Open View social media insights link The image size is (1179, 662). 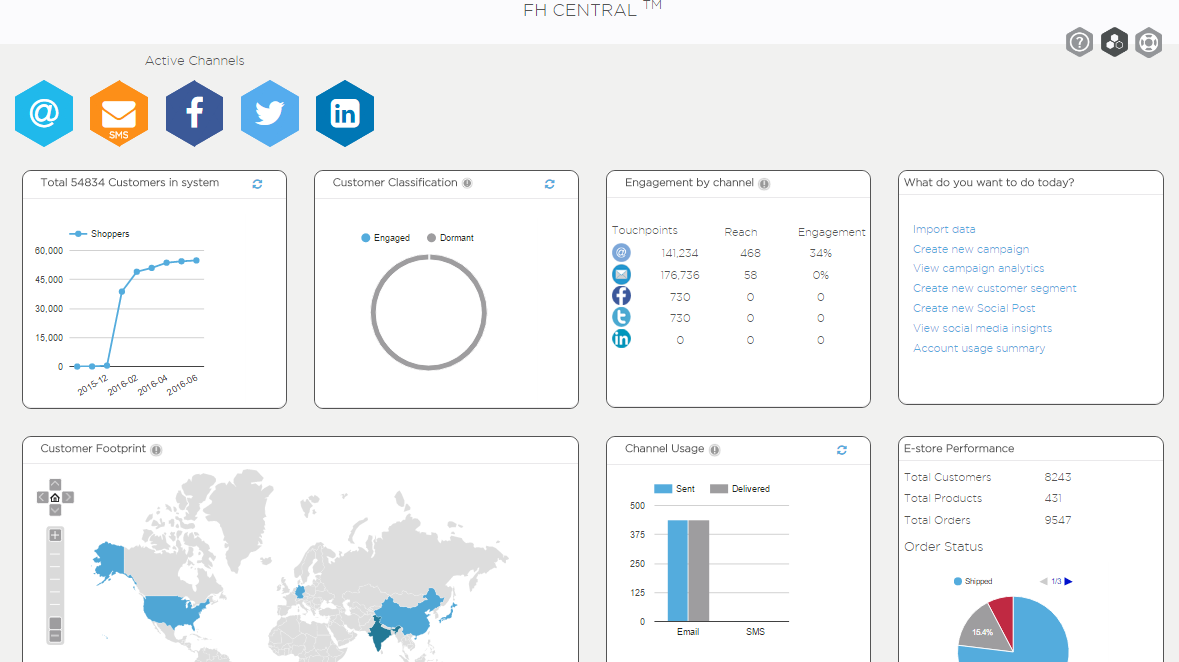click(x=982, y=328)
